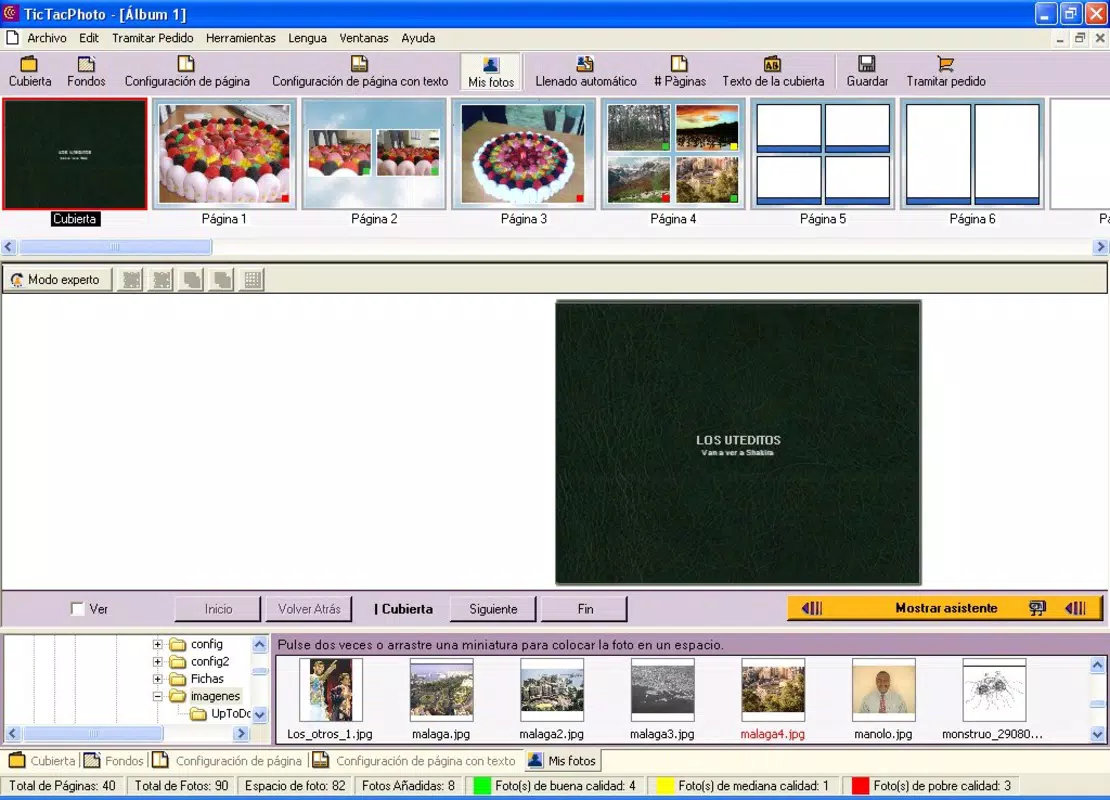Select Mis fotos in top toolbar
The width and height of the screenshot is (1110, 800).
pos(491,72)
